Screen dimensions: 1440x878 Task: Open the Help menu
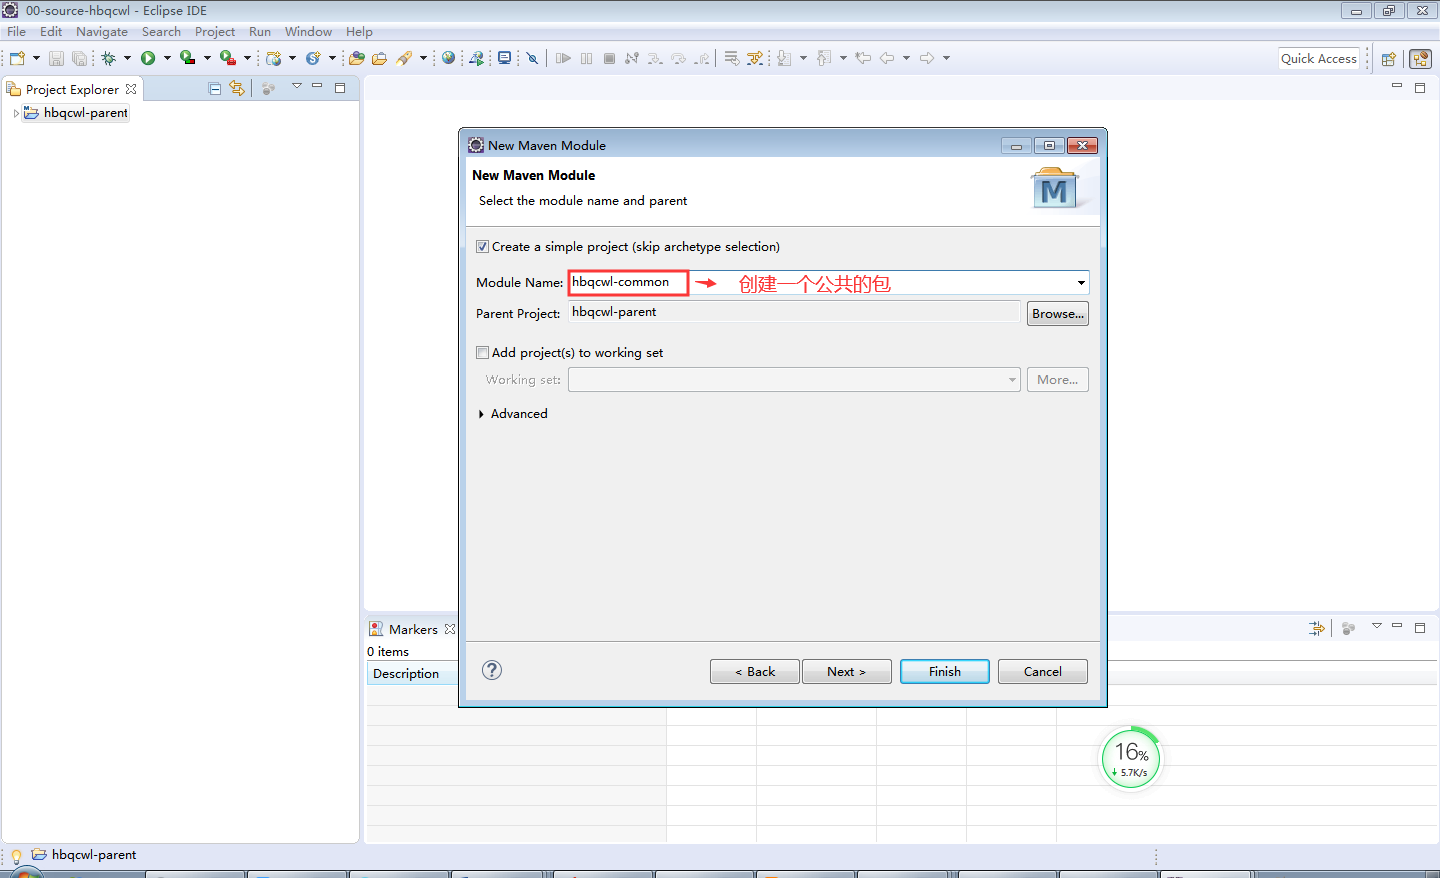(359, 32)
